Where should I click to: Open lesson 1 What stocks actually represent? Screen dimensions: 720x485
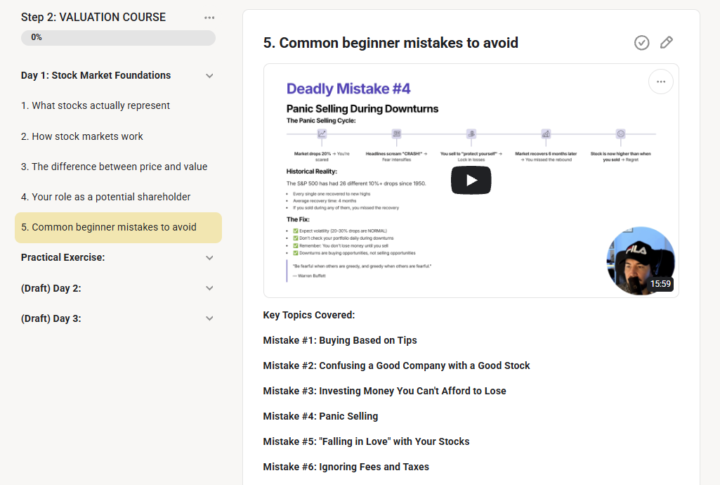point(95,106)
